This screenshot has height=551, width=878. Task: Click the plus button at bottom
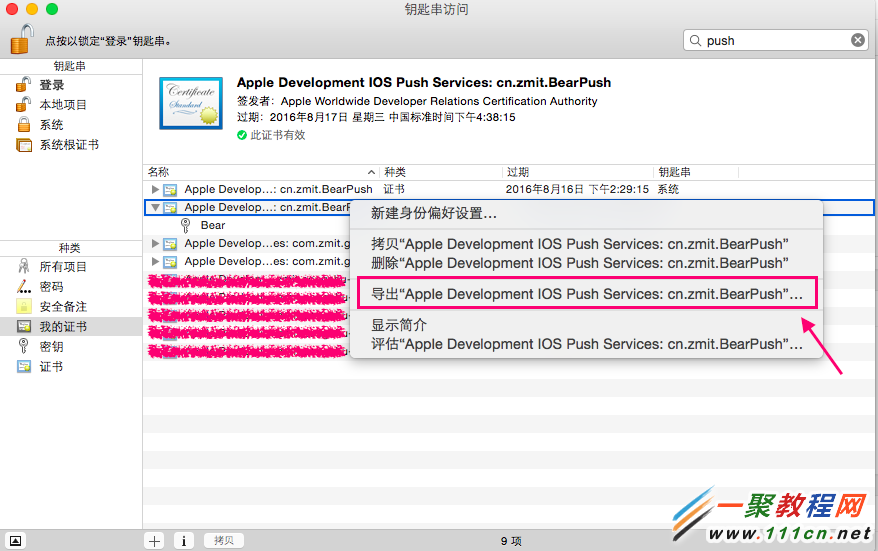tap(154, 540)
